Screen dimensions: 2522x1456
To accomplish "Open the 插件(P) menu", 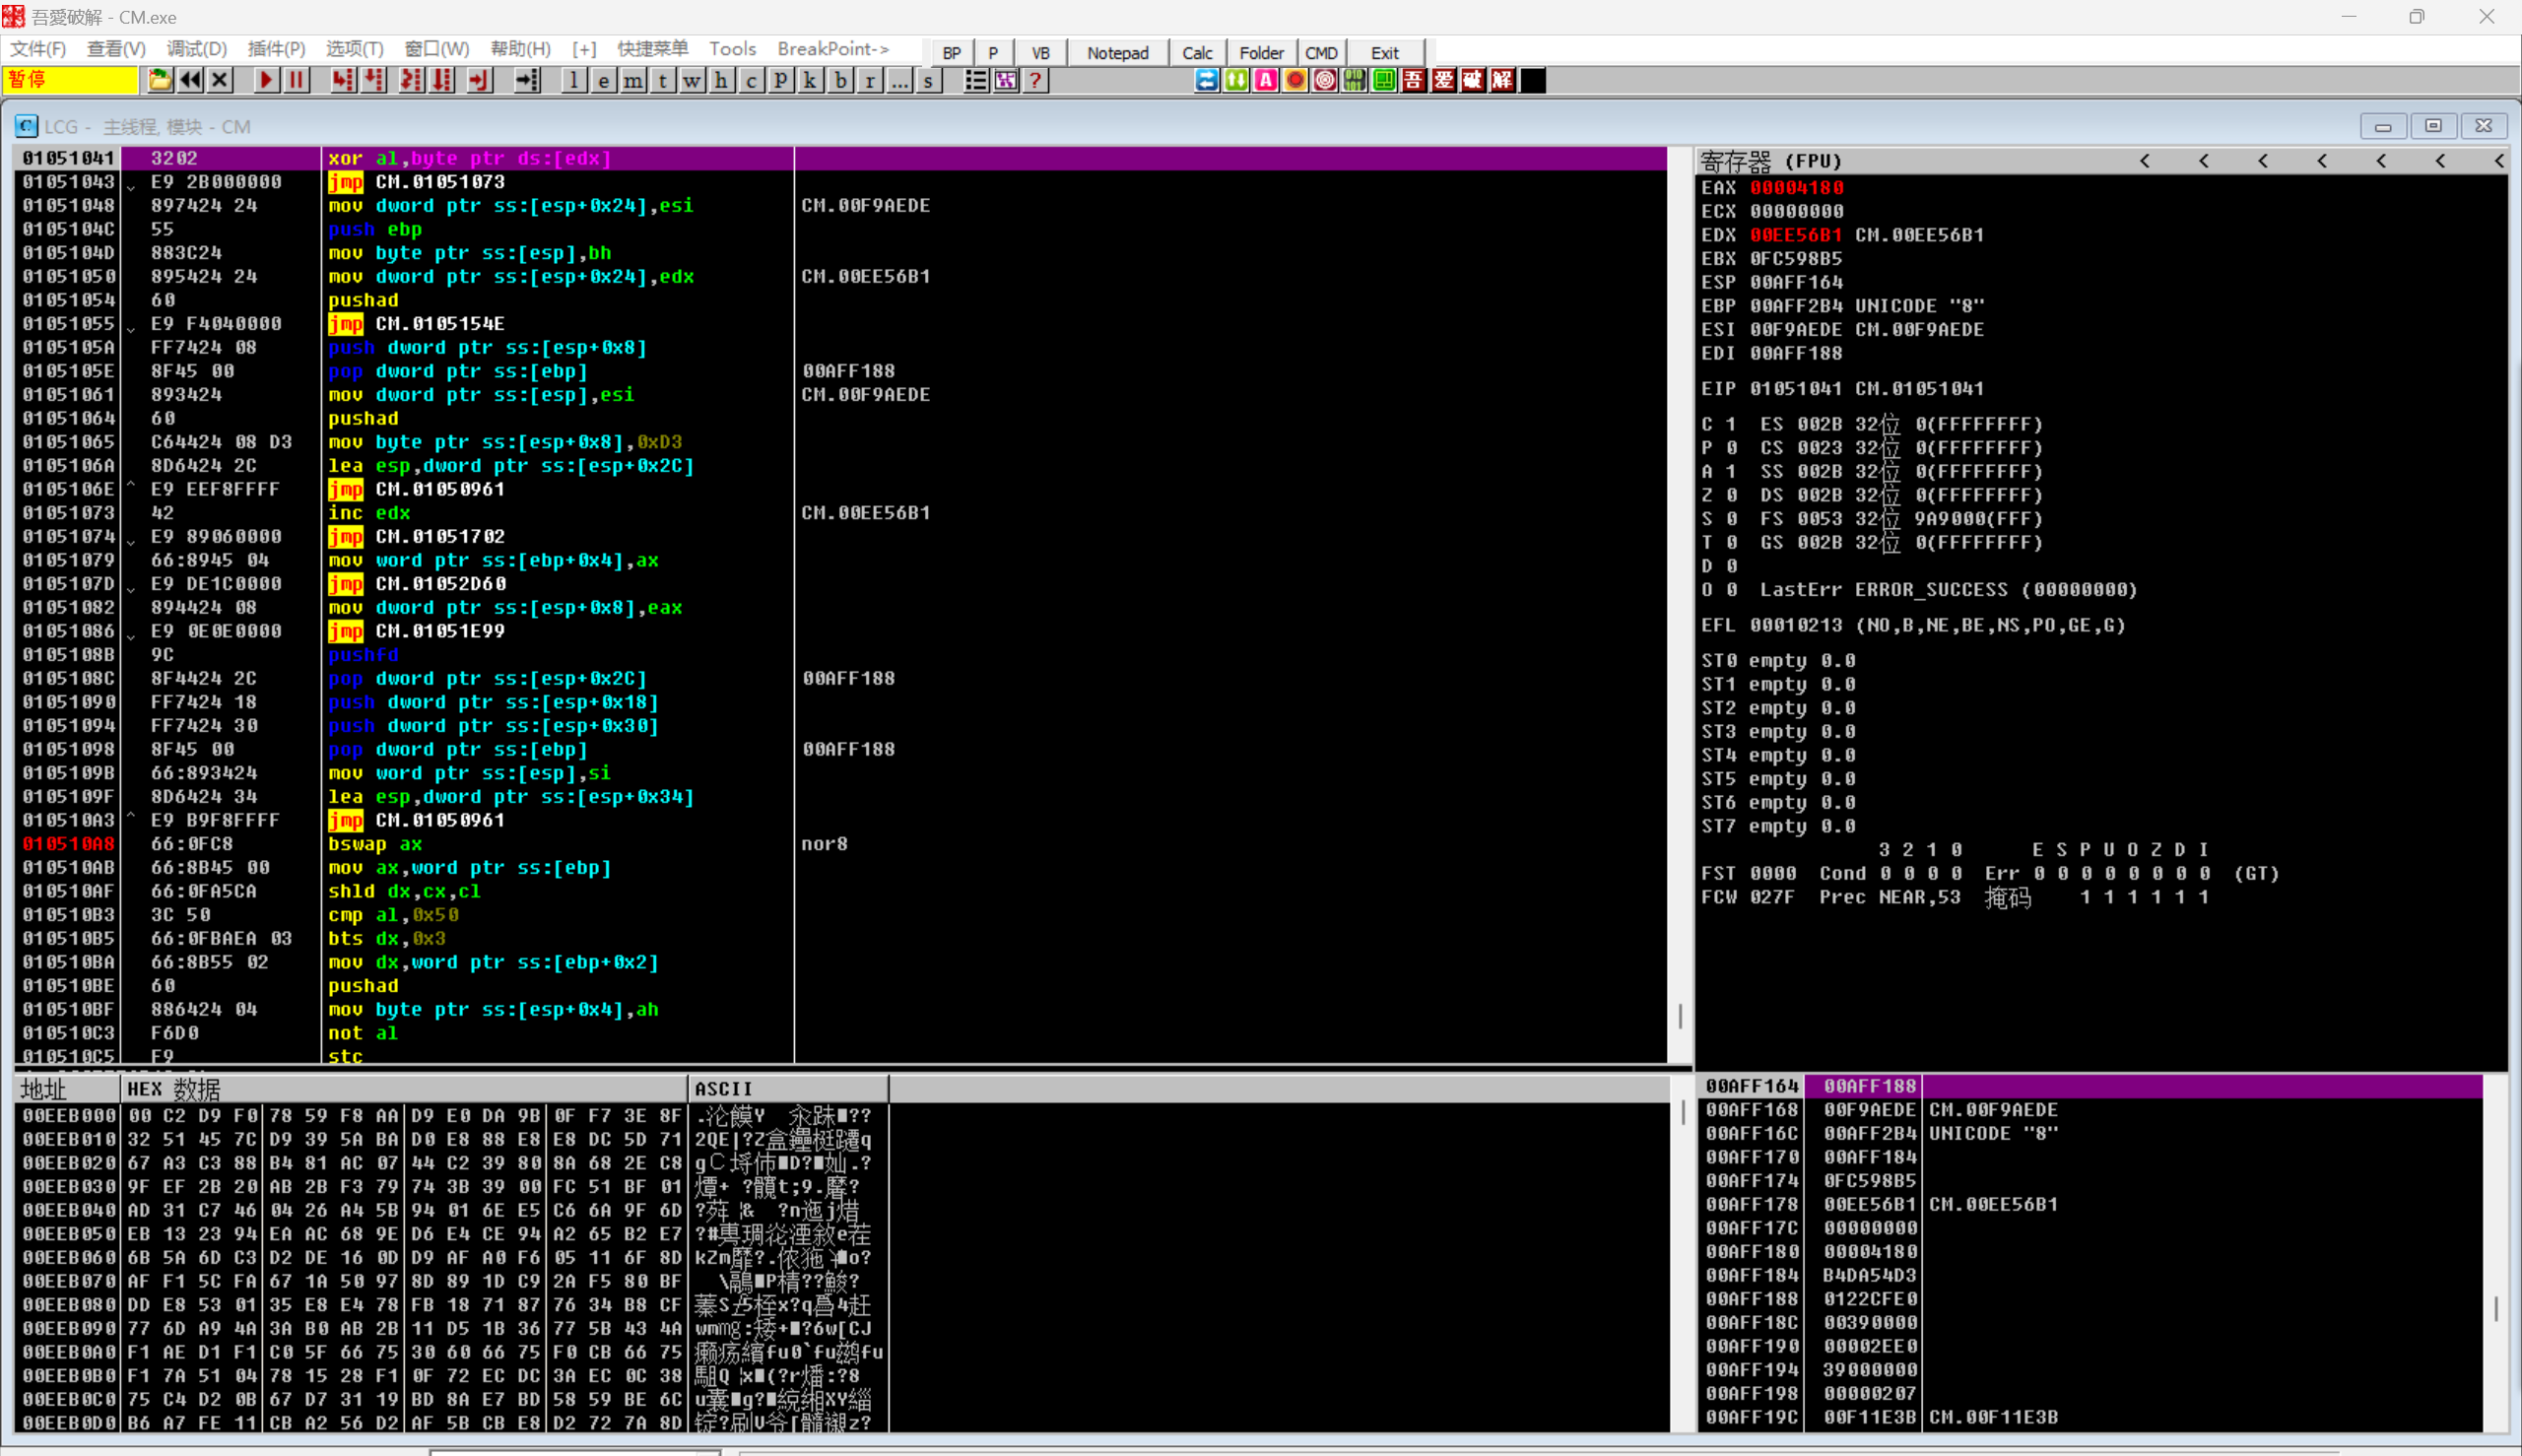I will [x=276, y=49].
